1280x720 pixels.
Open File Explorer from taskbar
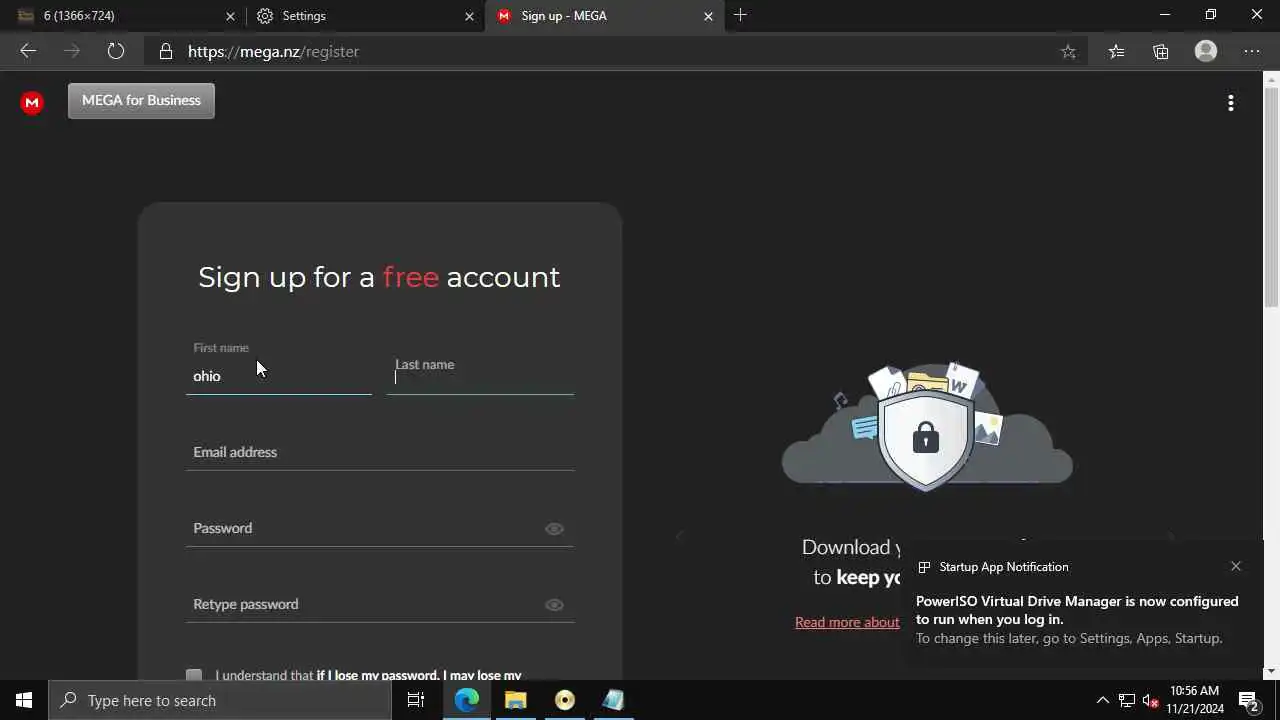(x=516, y=700)
